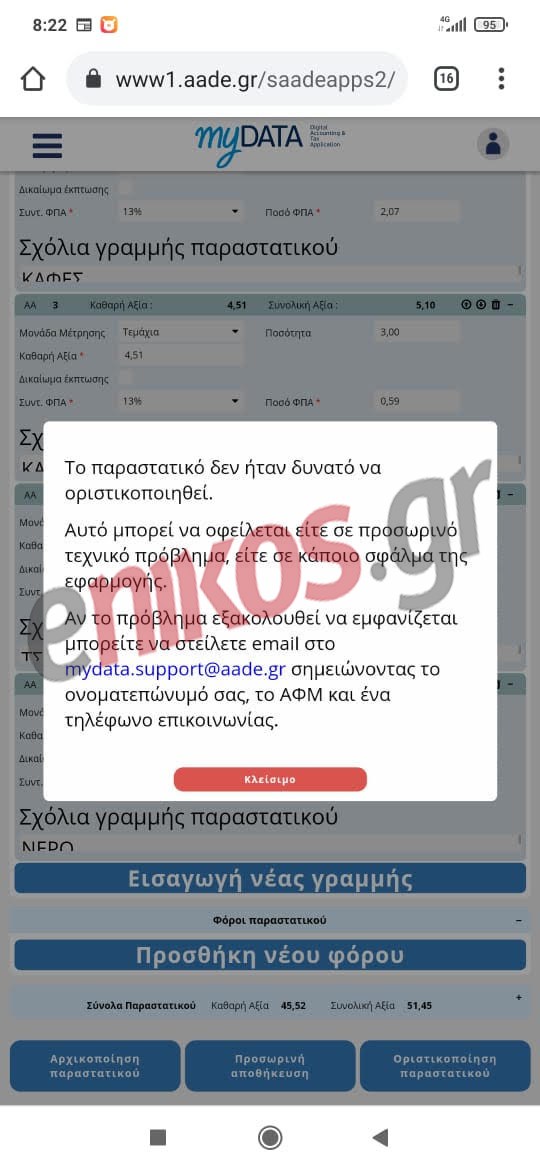Tap the browser home icon

pyautogui.click(x=33, y=78)
